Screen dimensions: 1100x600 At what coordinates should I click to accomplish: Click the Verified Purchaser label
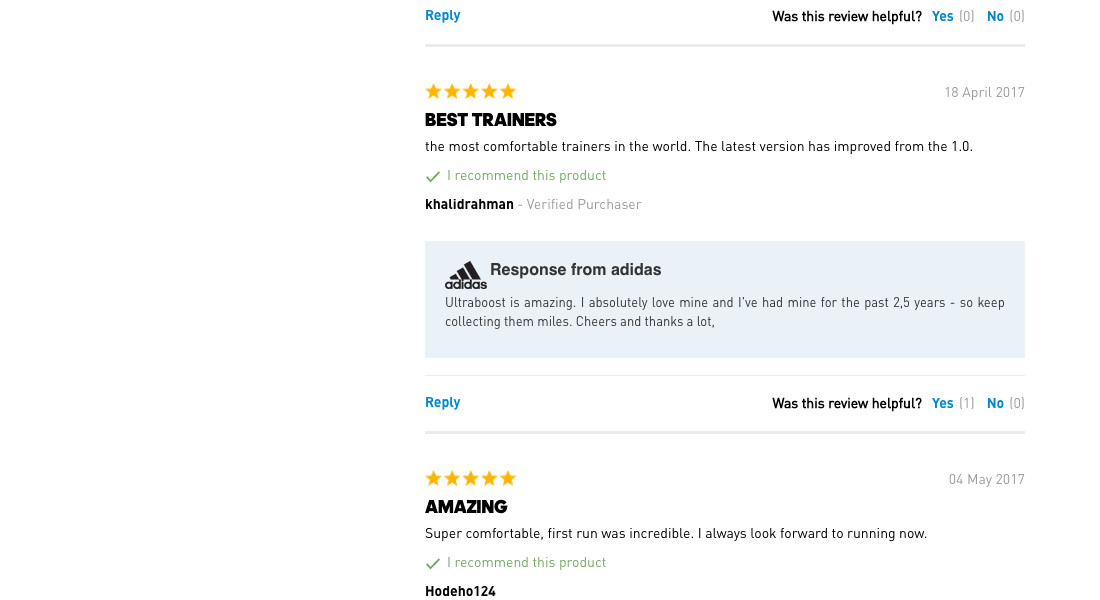tap(583, 204)
